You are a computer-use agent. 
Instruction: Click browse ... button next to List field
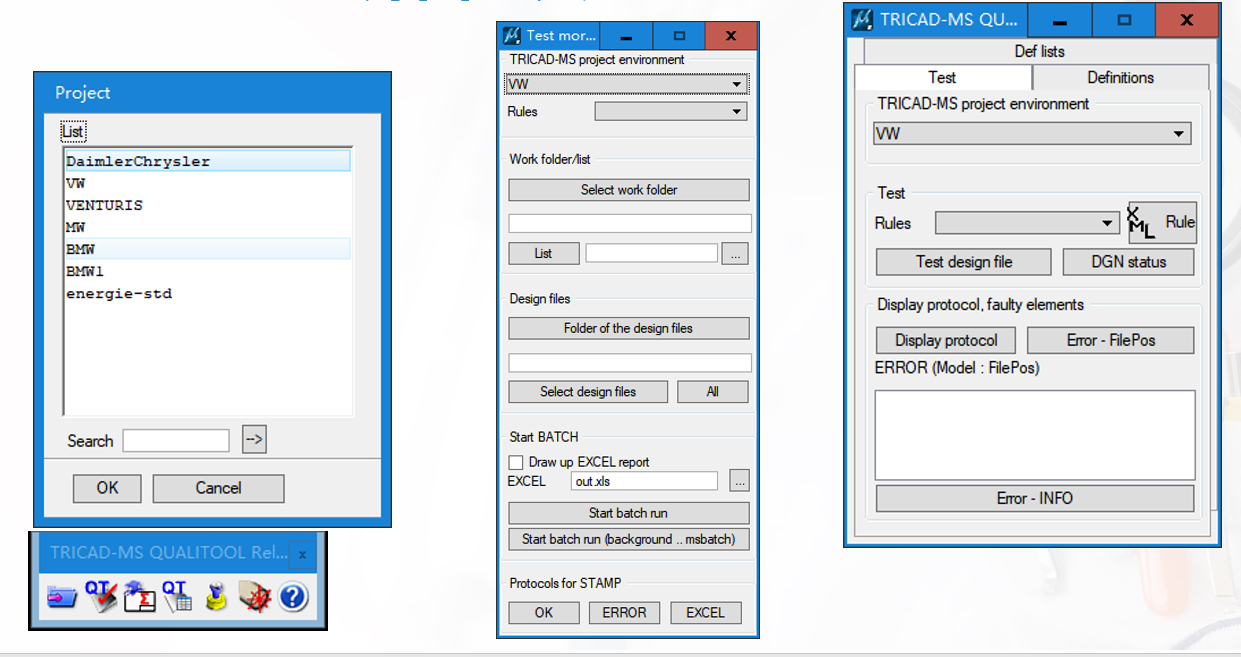(x=736, y=254)
